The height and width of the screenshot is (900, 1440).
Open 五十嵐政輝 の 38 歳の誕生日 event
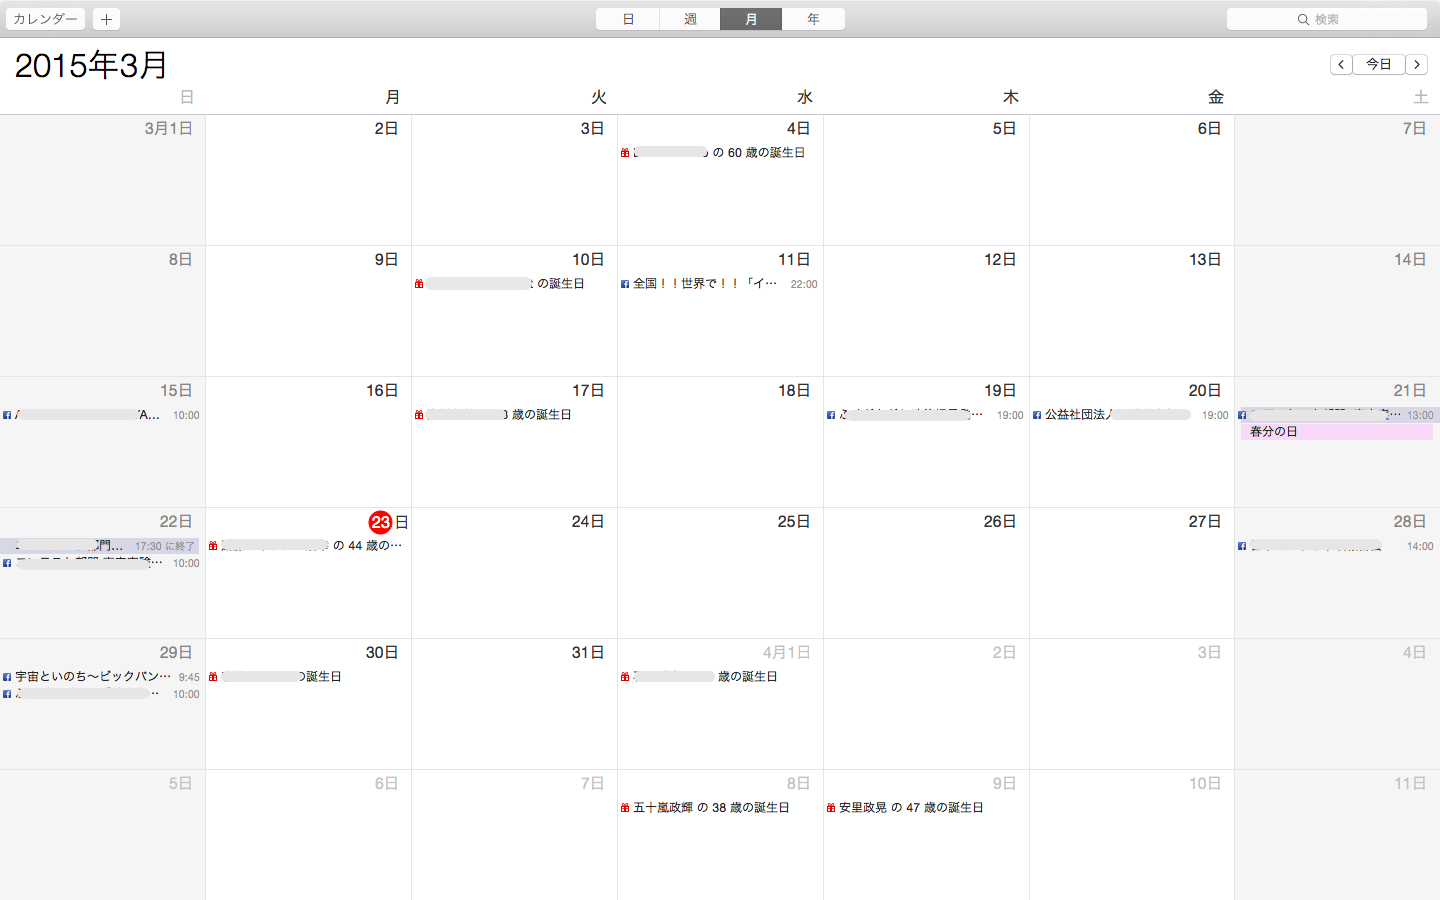pyautogui.click(x=719, y=808)
